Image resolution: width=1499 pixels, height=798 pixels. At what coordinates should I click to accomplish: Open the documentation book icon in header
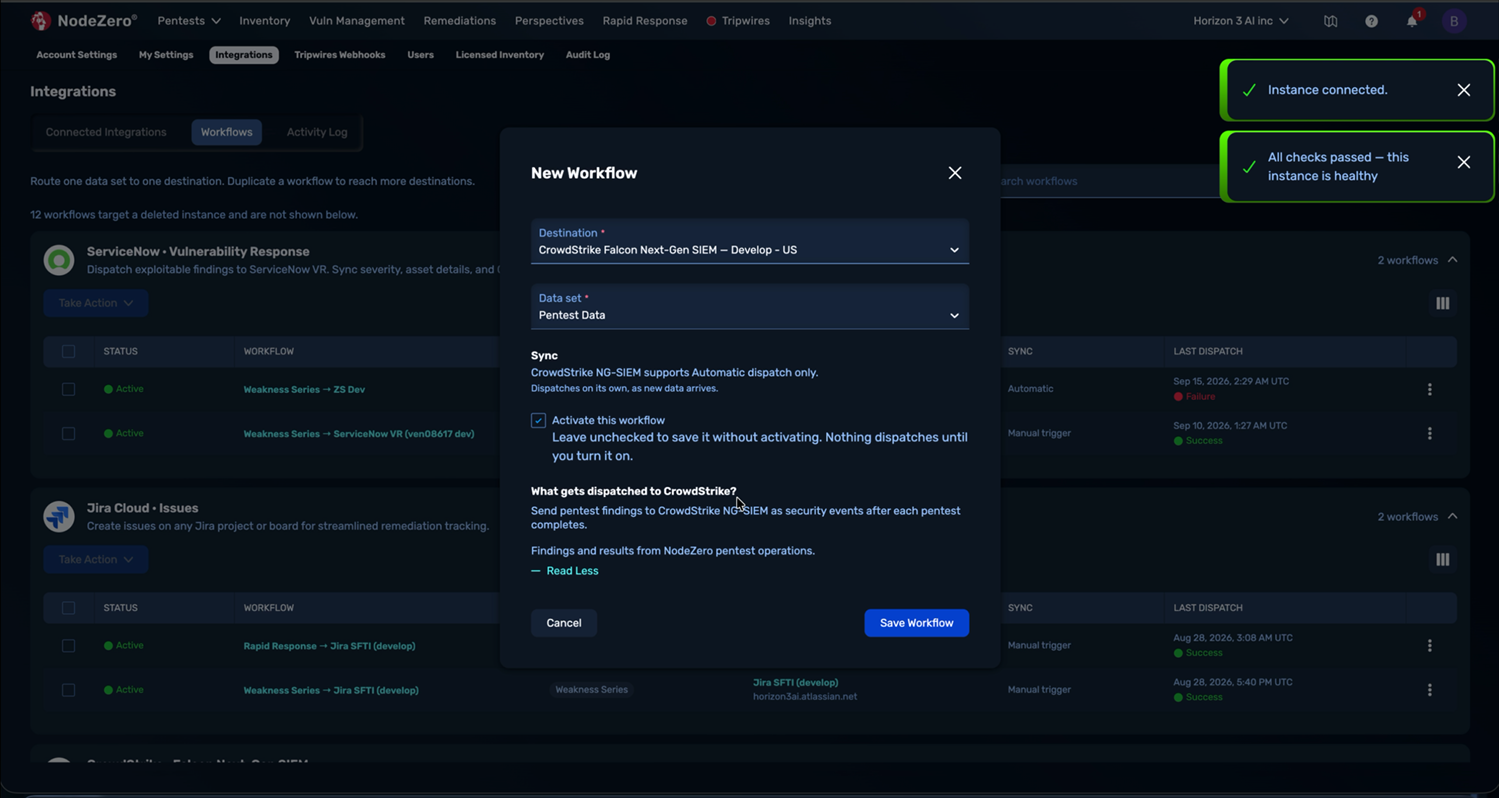tap(1330, 21)
